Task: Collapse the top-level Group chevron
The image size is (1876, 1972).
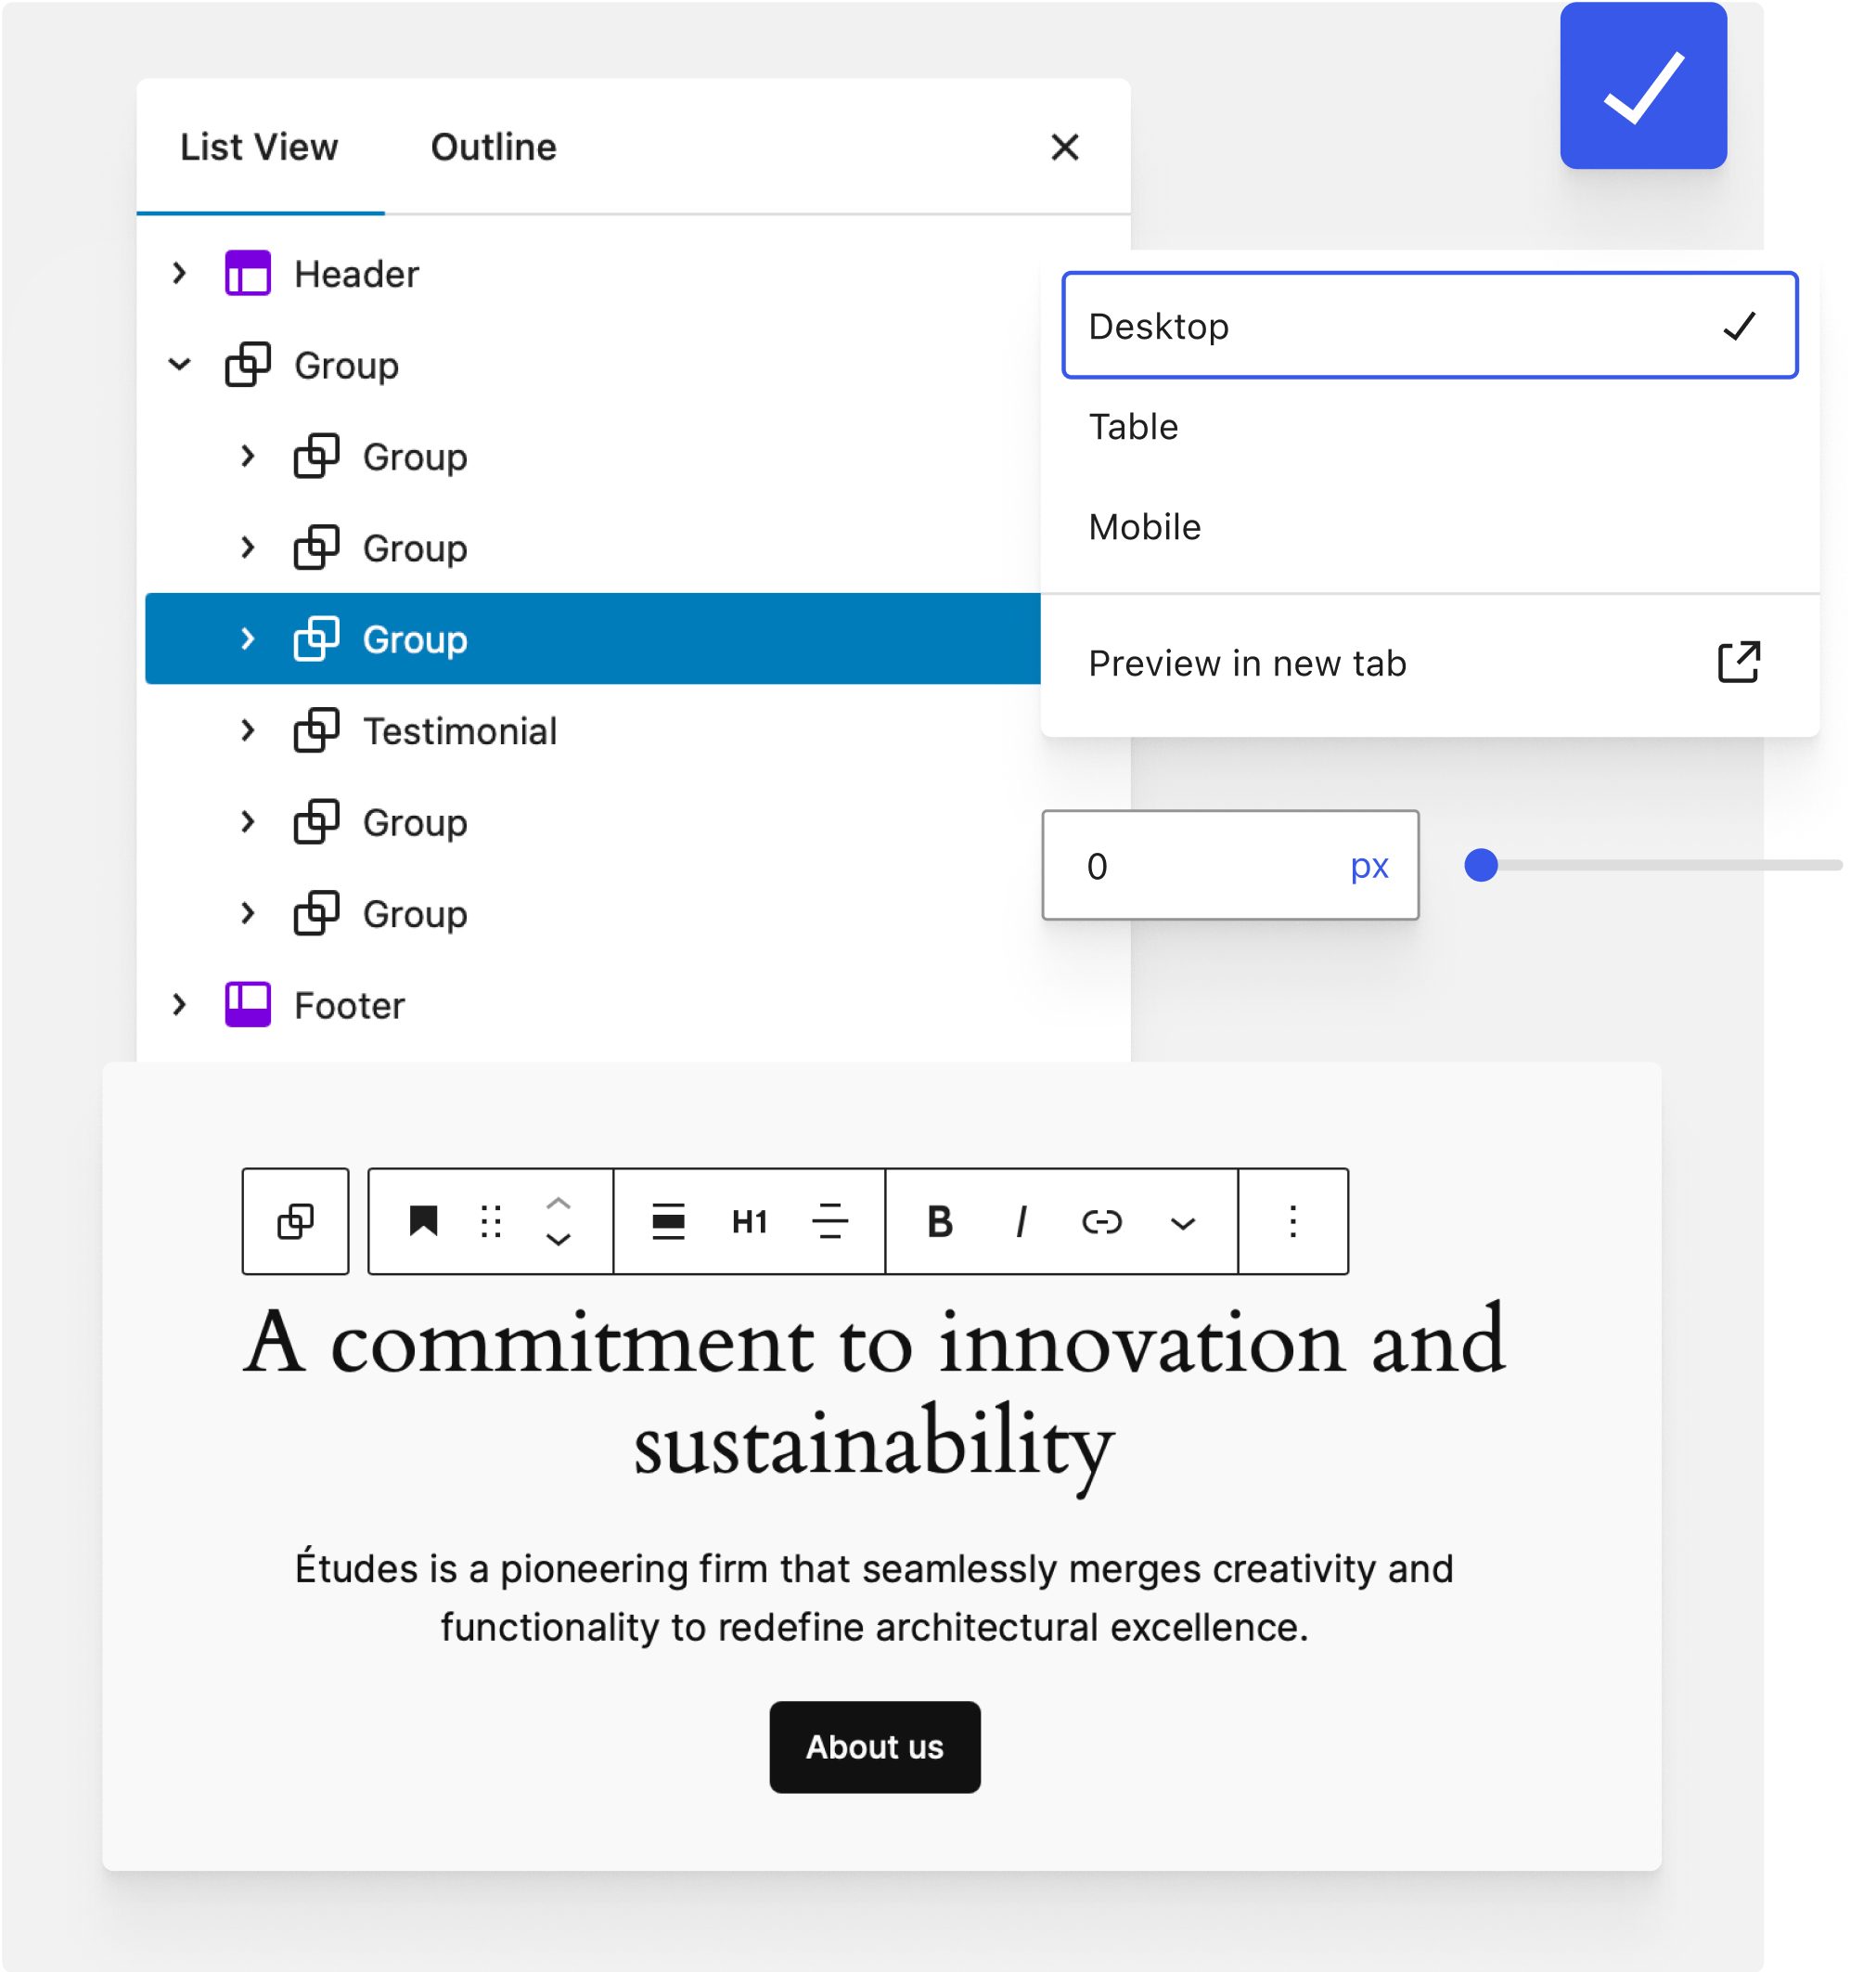Action: pyautogui.click(x=179, y=365)
